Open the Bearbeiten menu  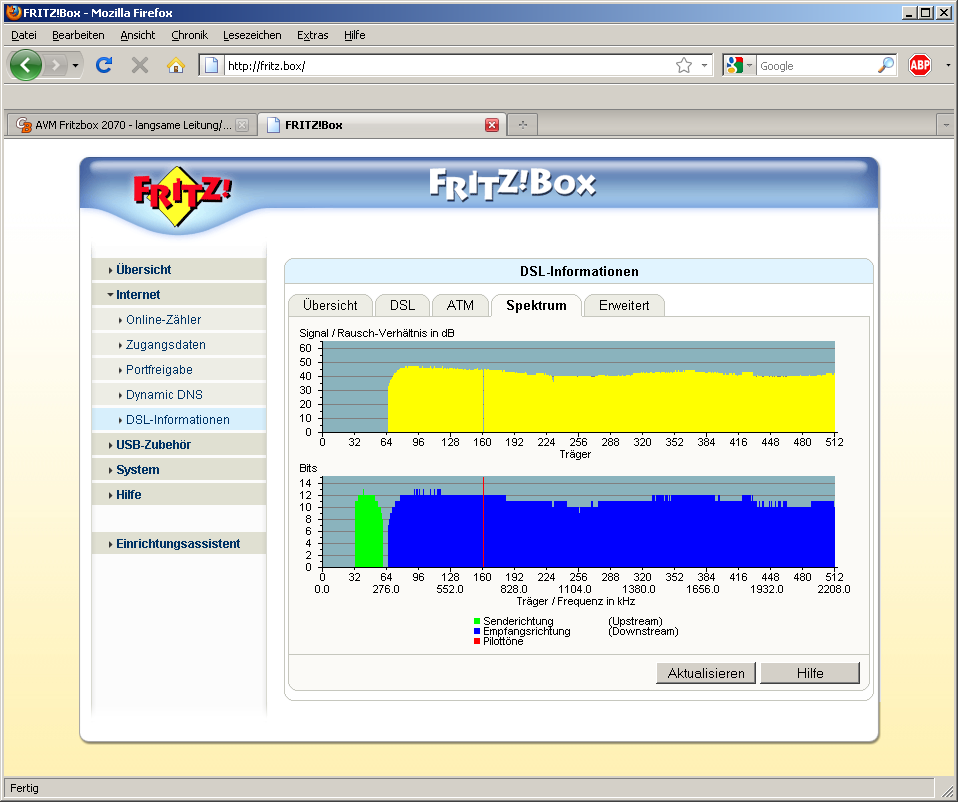pyautogui.click(x=78, y=35)
